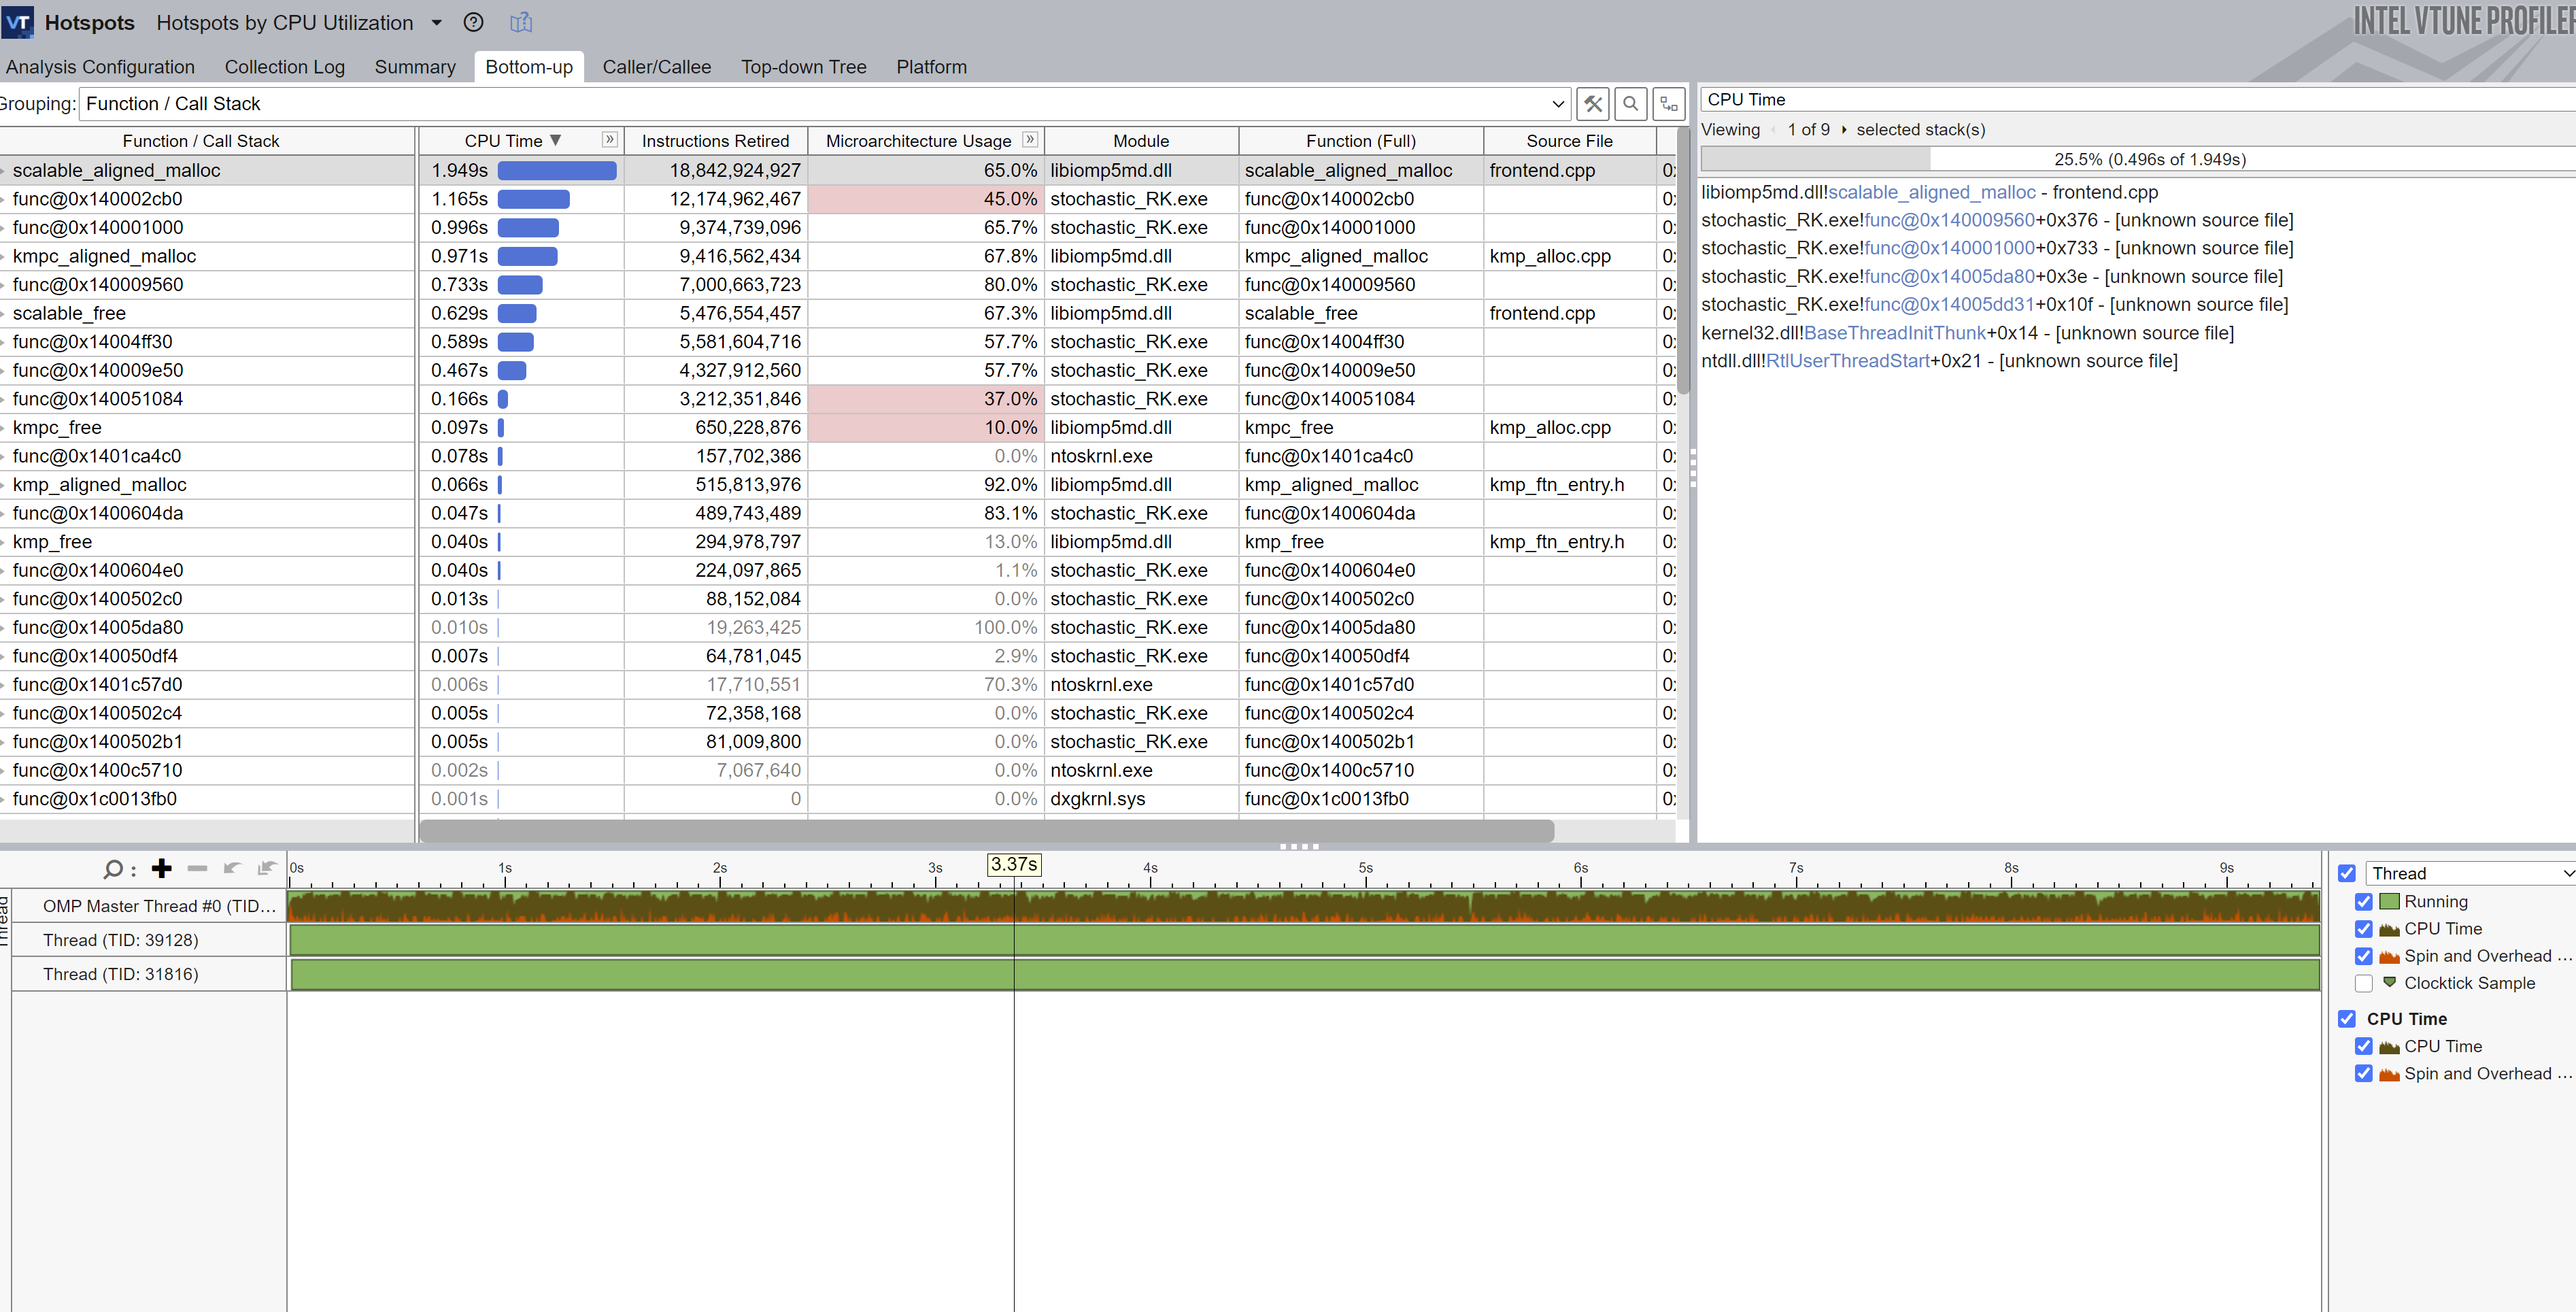Click the timeline magnifier zoom icon
The width and height of the screenshot is (2576, 1312).
pyautogui.click(x=113, y=869)
